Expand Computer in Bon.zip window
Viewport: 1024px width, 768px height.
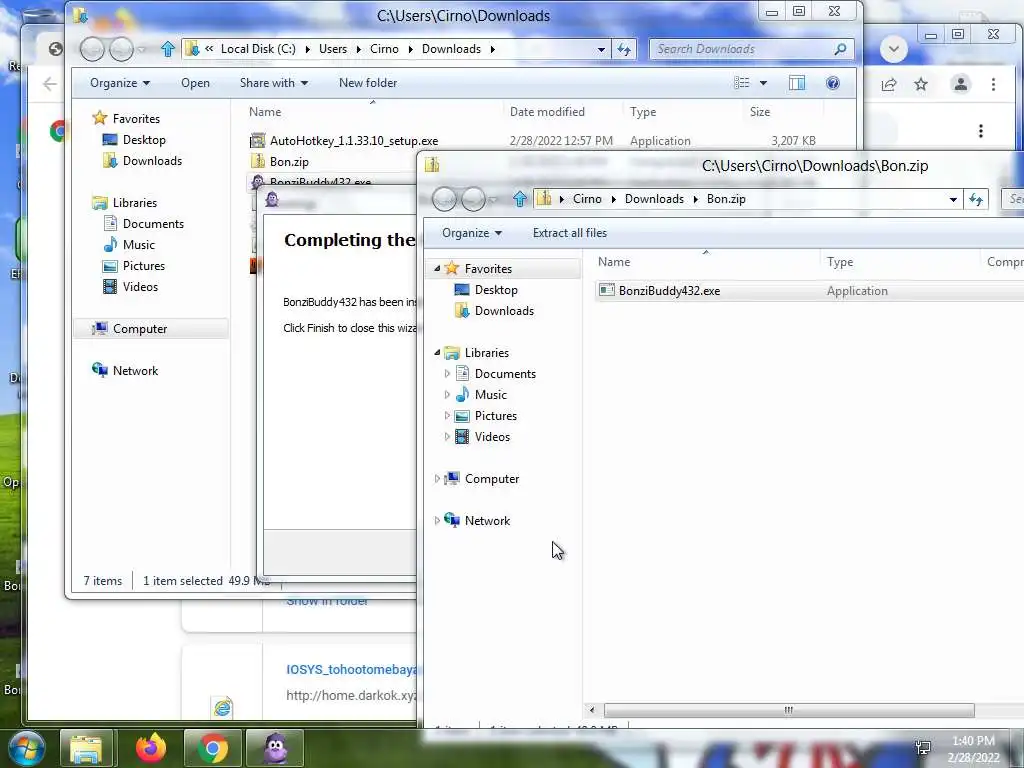(437, 479)
